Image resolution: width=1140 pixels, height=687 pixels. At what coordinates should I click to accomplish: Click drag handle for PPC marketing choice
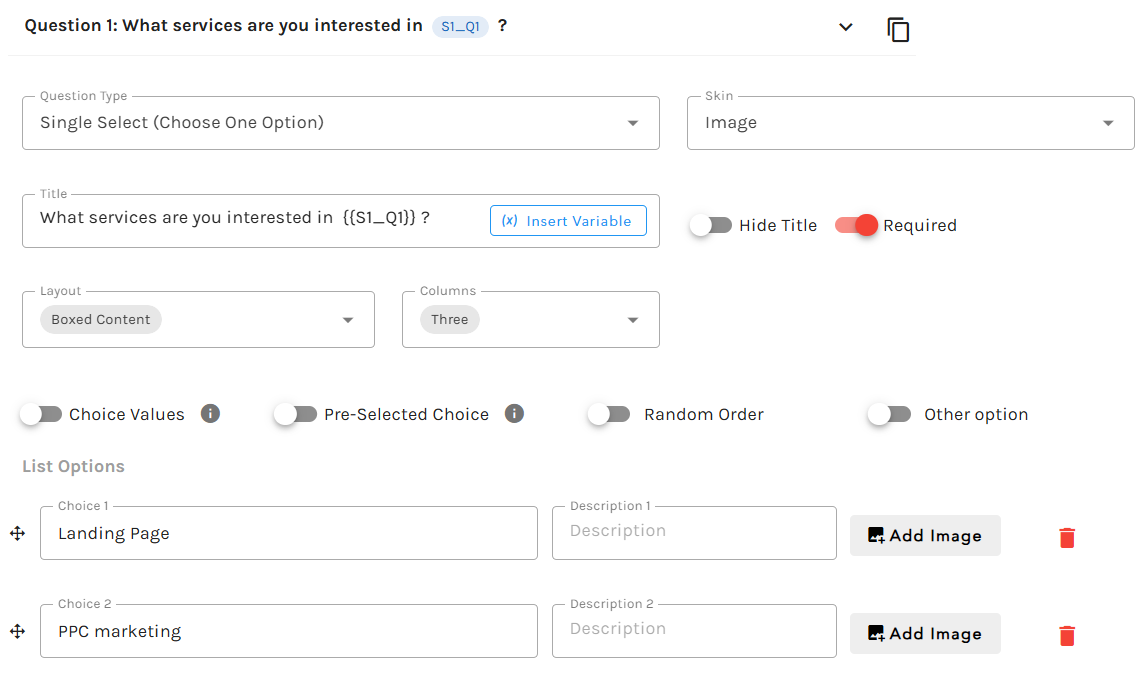[17, 632]
